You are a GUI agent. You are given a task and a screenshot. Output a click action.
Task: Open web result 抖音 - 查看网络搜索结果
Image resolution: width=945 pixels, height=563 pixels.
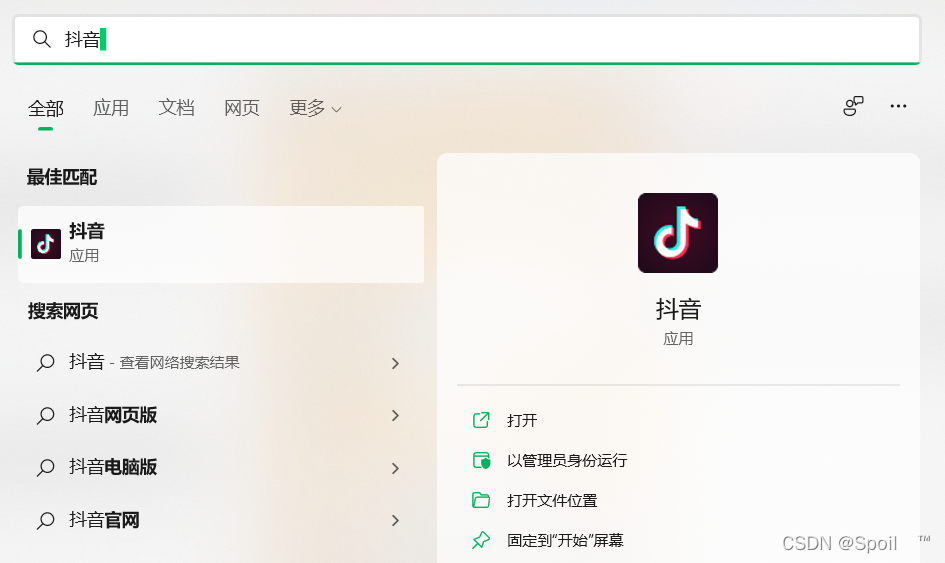[221, 362]
